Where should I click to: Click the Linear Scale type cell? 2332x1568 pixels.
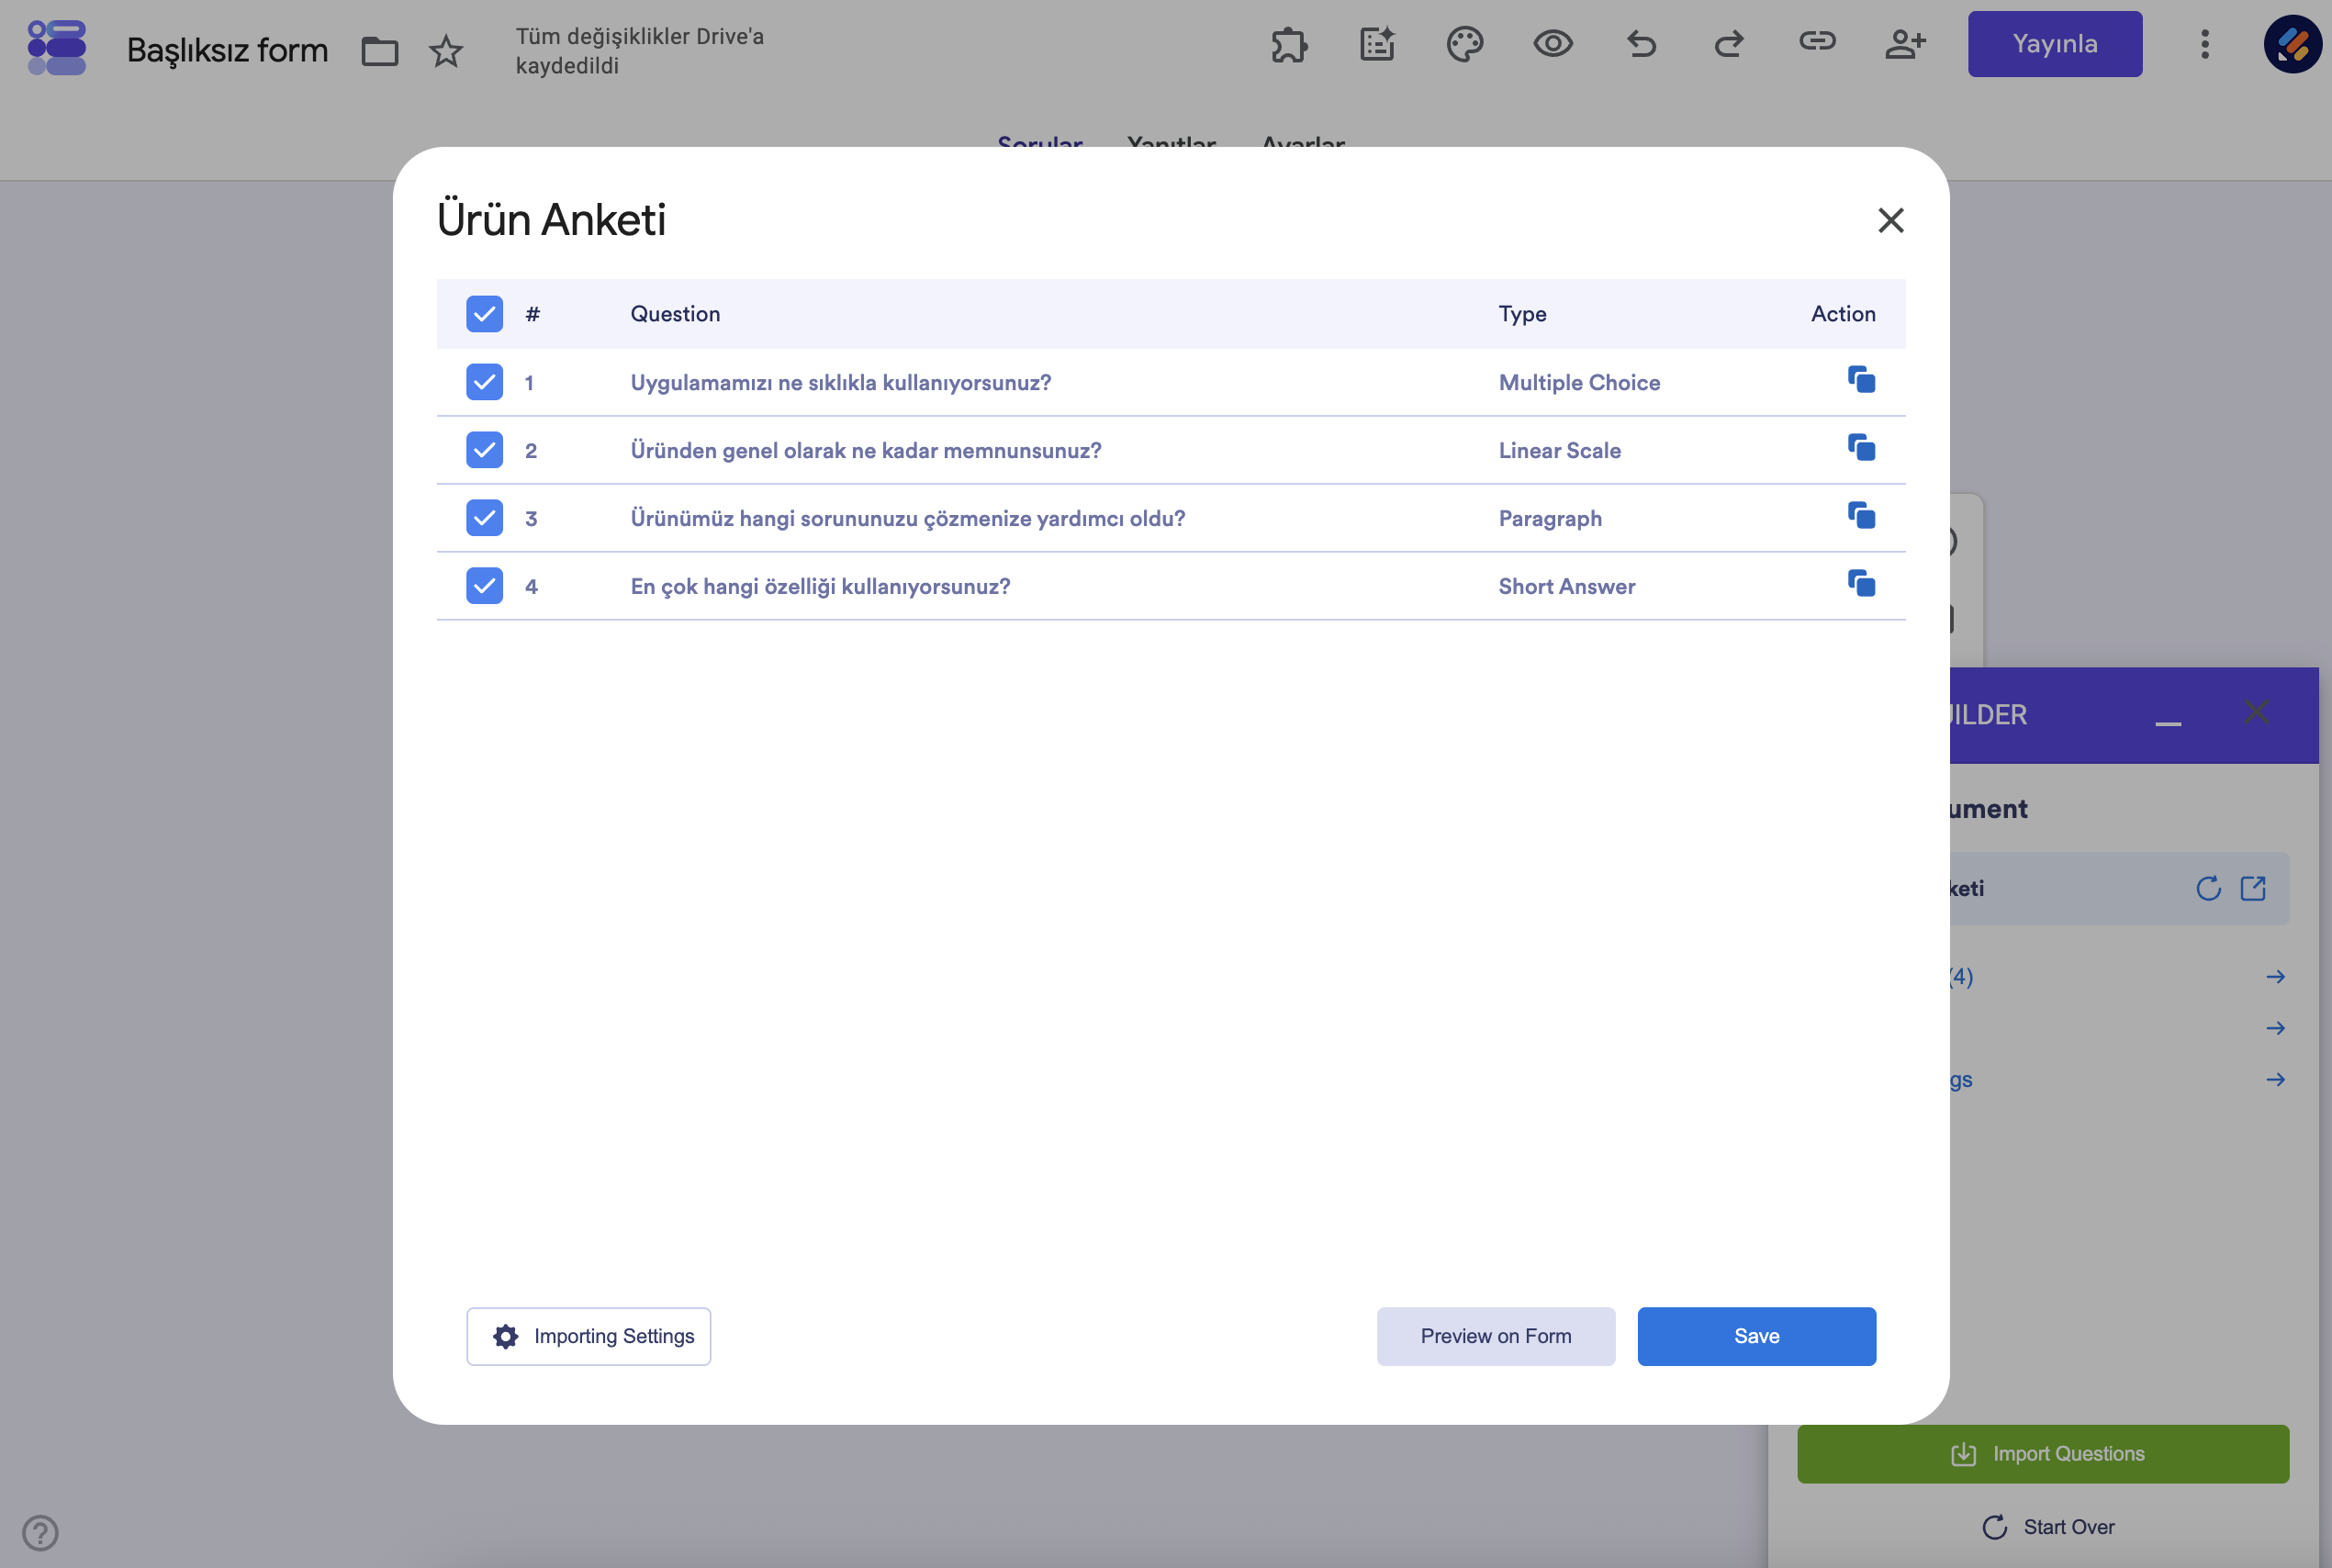[1559, 450]
